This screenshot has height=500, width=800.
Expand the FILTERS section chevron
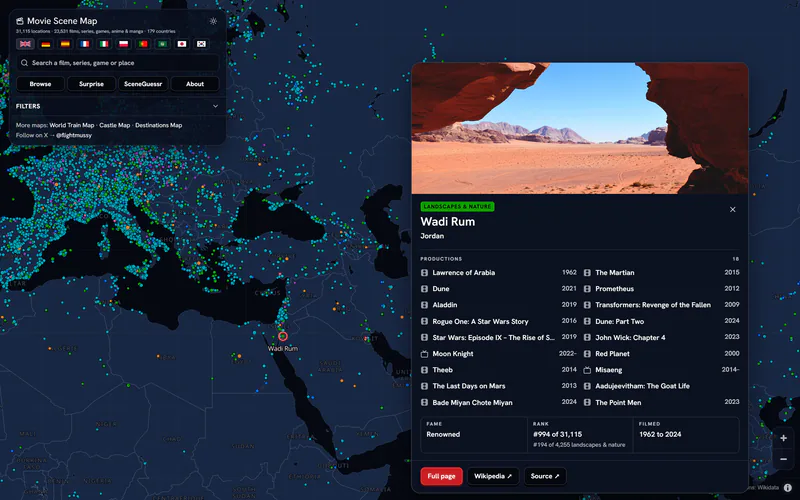pyautogui.click(x=215, y=106)
